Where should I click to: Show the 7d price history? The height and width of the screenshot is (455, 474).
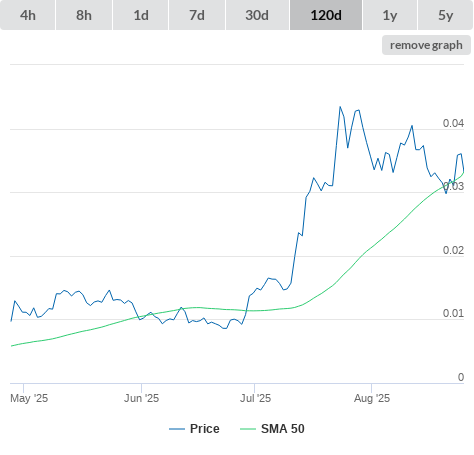(x=197, y=15)
